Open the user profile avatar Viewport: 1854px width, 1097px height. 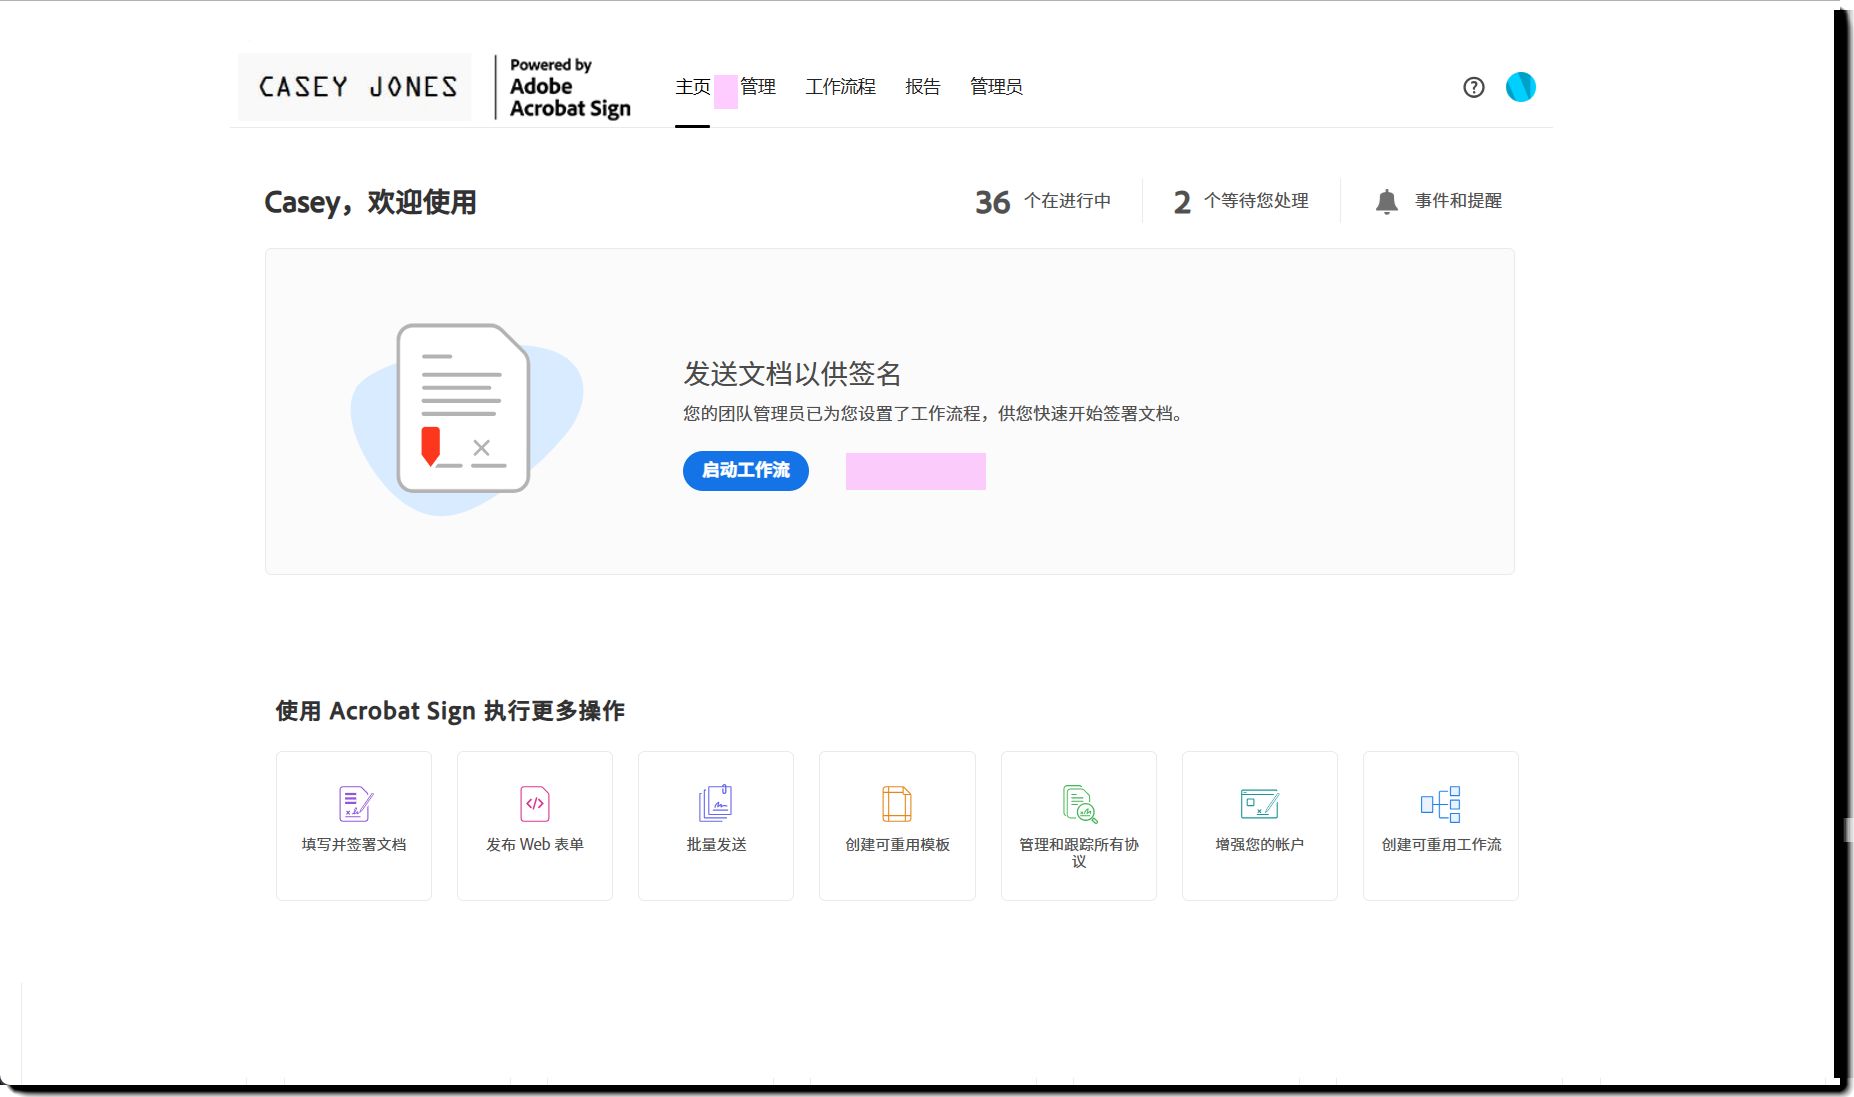click(1520, 87)
